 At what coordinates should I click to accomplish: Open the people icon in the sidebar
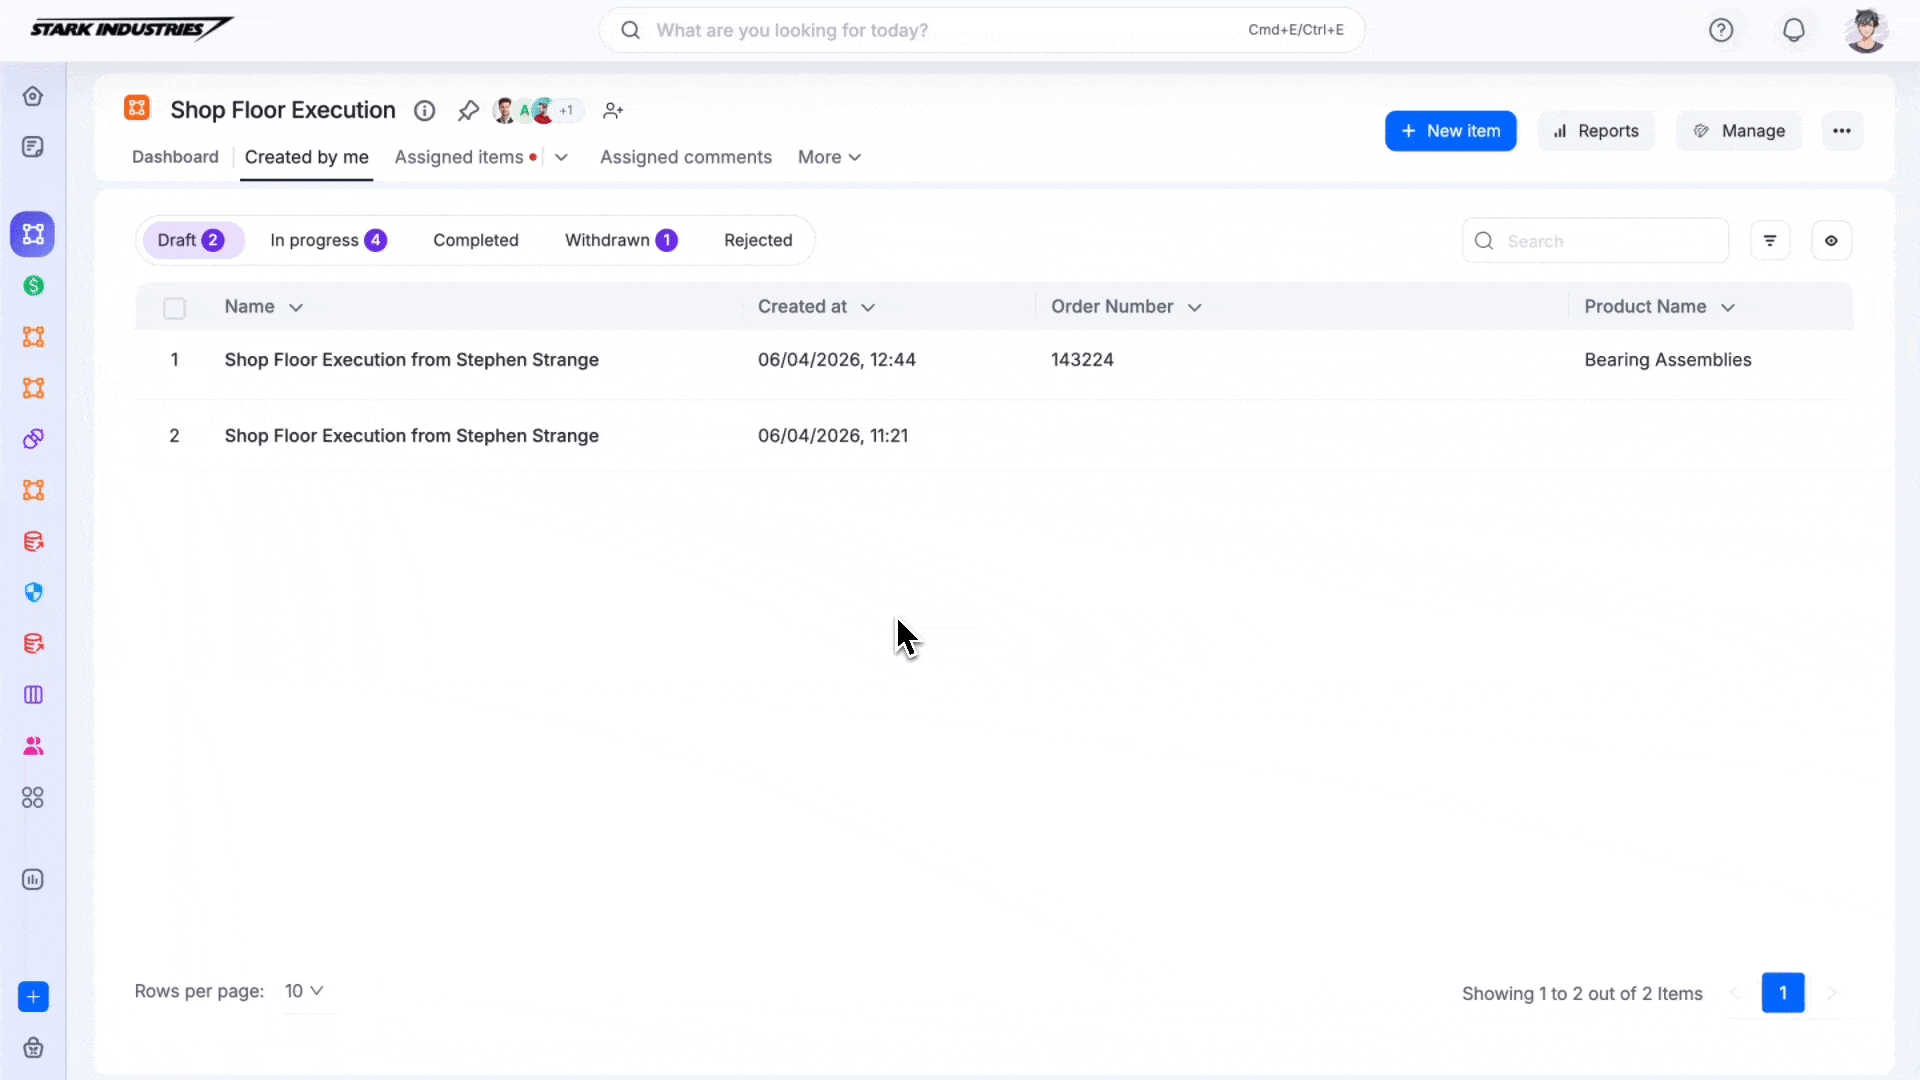[33, 746]
